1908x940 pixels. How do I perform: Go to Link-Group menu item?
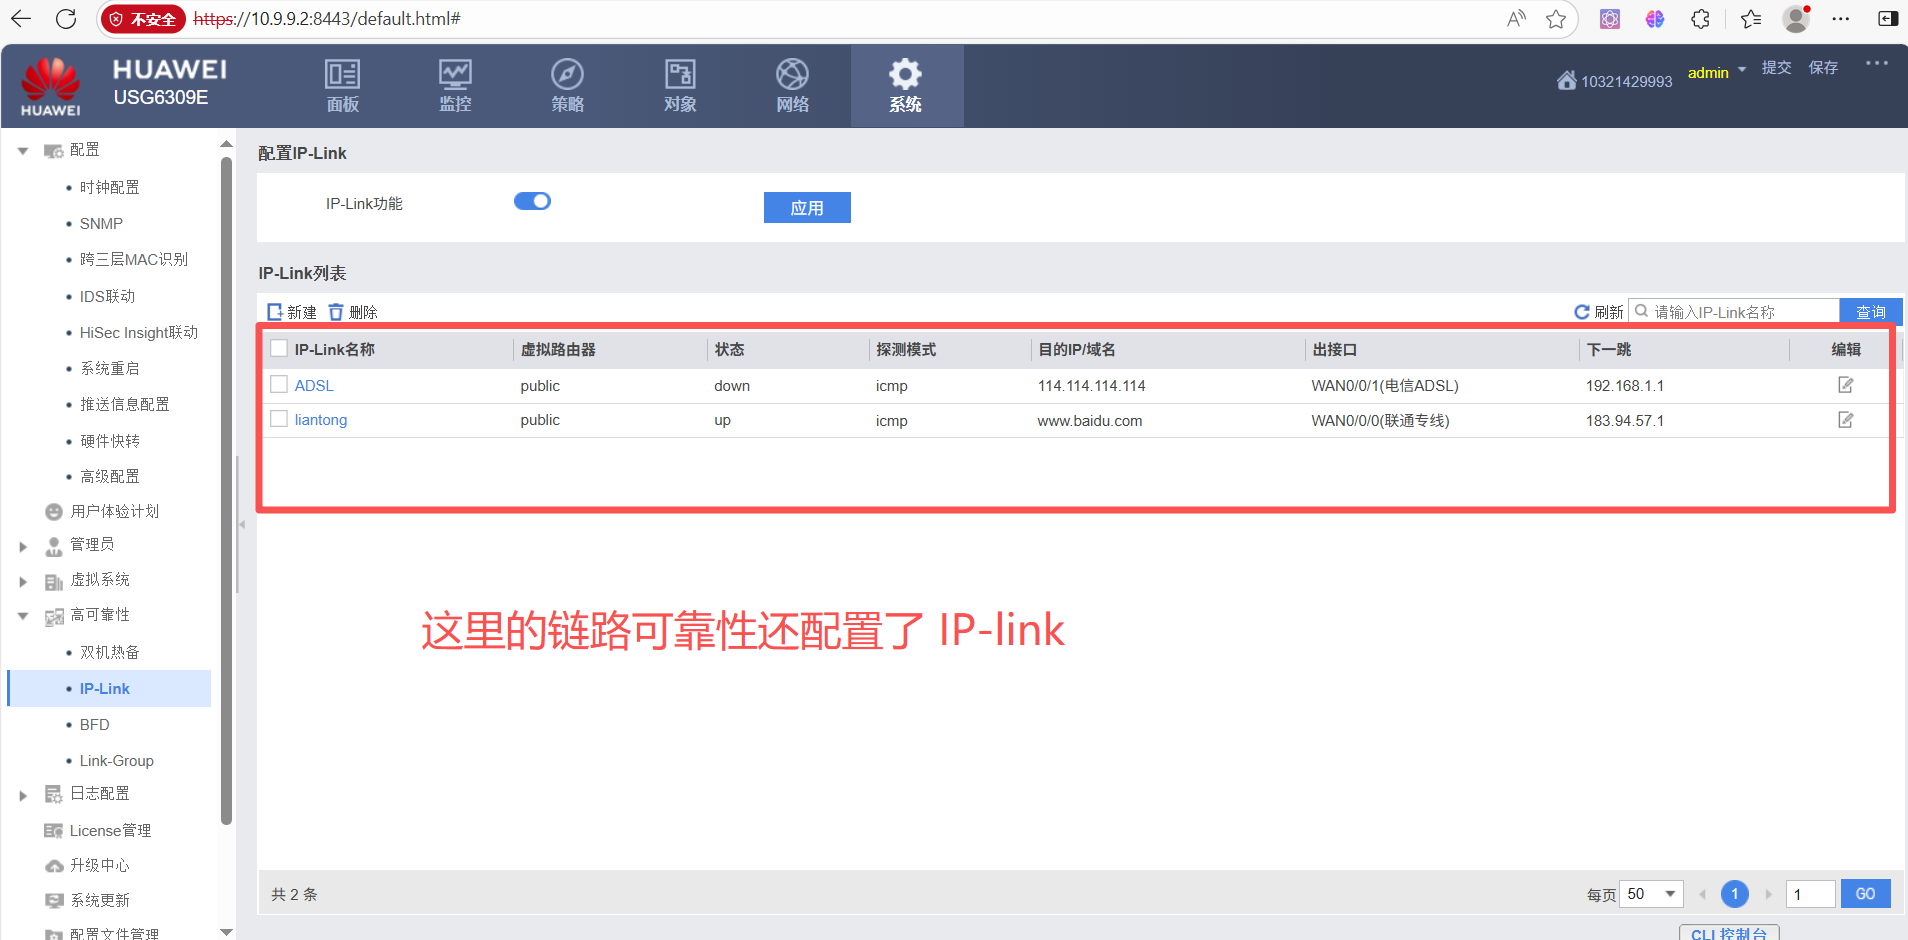coord(116,761)
